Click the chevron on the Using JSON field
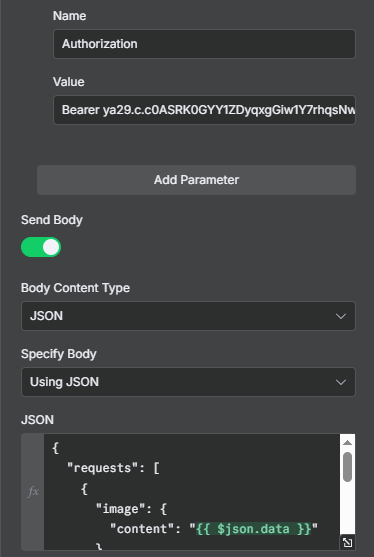Screen dimensions: 374x557 [x=341, y=382]
